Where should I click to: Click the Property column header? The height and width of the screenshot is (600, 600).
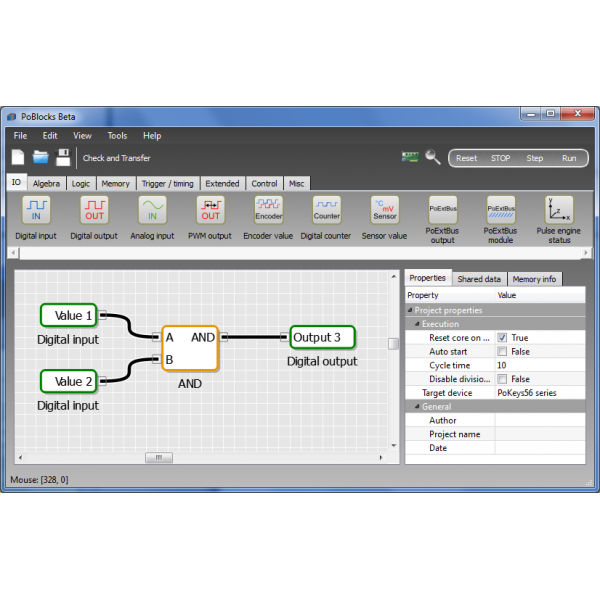pyautogui.click(x=450, y=295)
